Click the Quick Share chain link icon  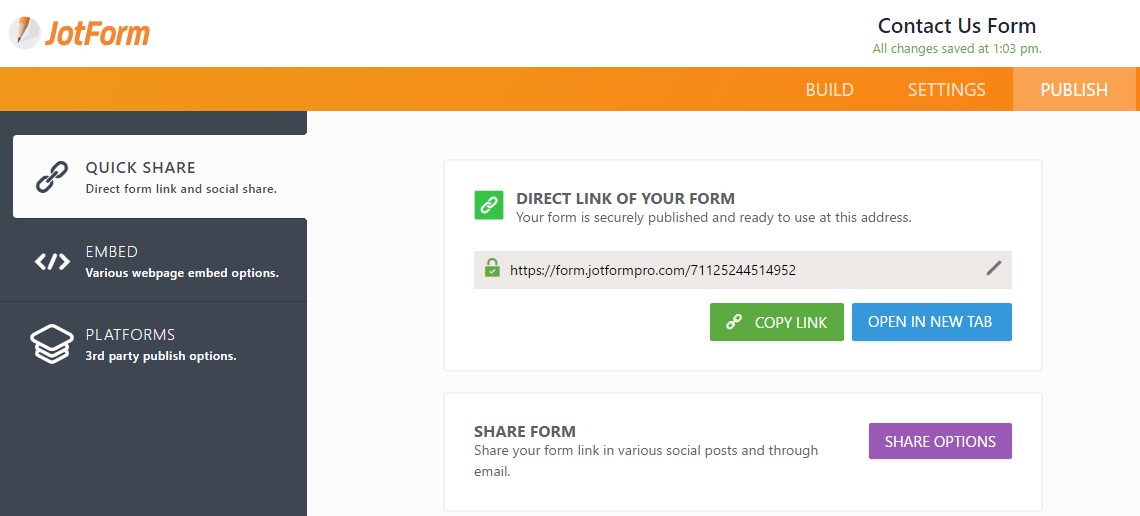pos(51,177)
